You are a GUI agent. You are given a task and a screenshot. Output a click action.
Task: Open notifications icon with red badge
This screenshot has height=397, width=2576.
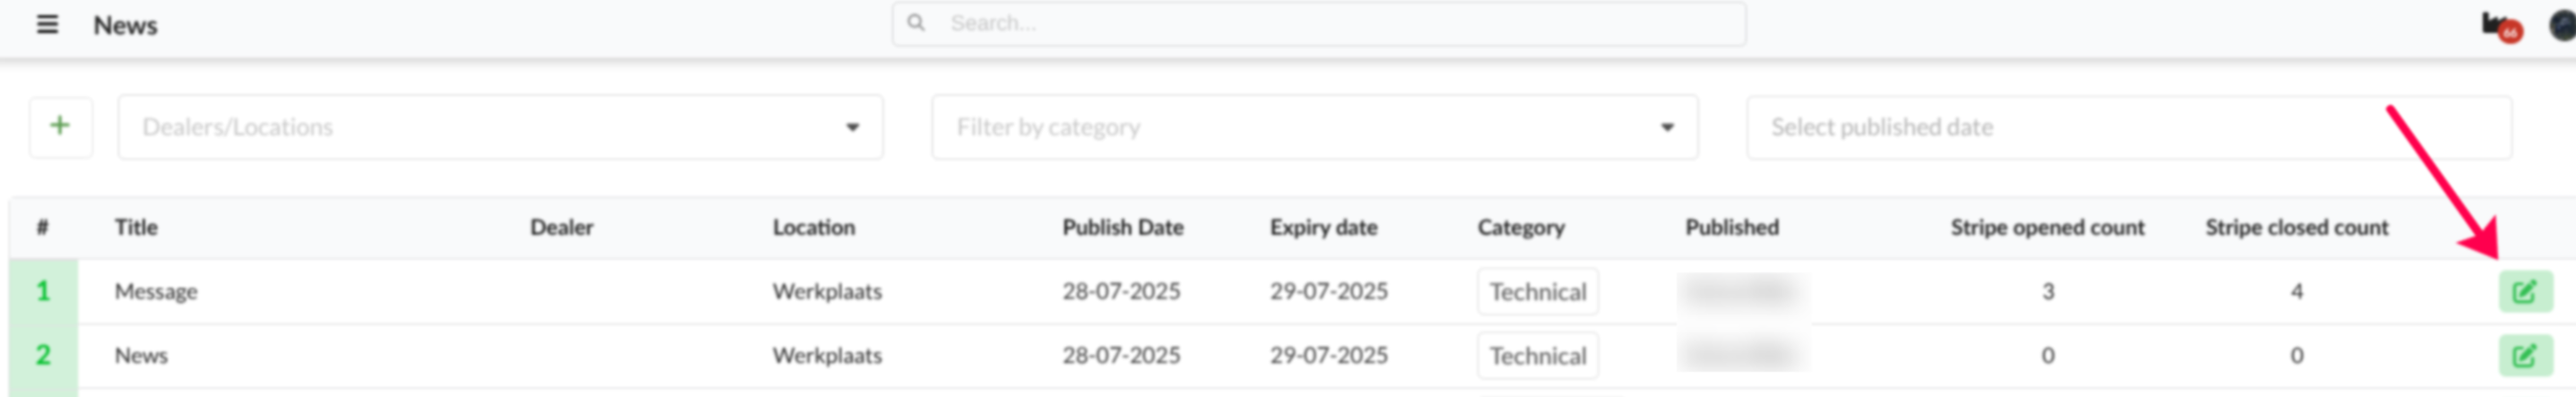tap(2501, 27)
